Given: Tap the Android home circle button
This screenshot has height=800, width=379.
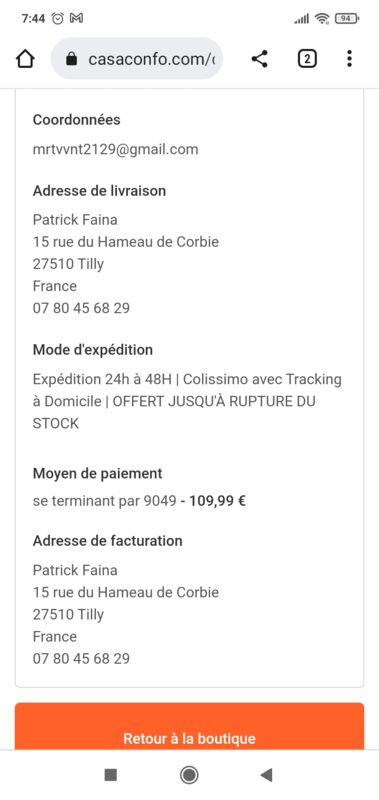Looking at the screenshot, I should point(189,775).
